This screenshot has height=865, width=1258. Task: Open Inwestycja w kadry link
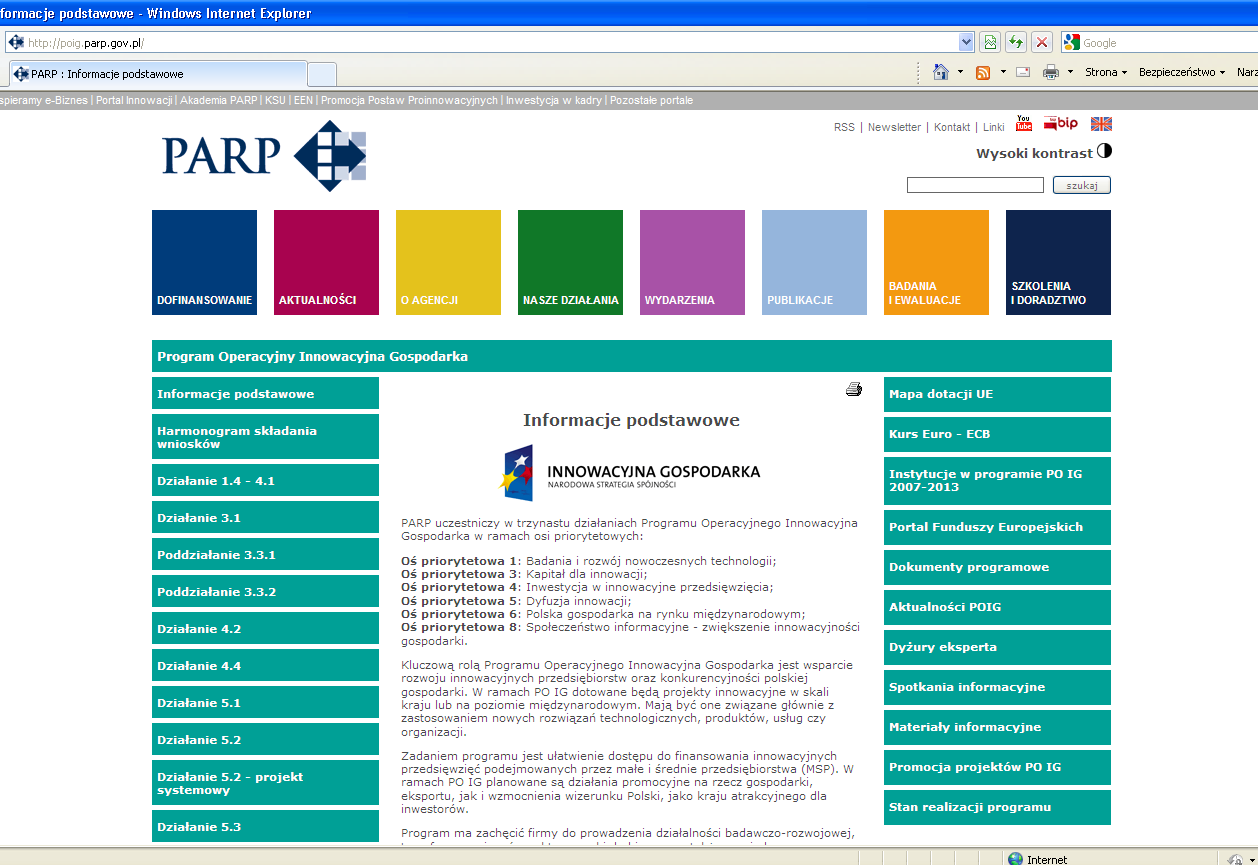(554, 100)
